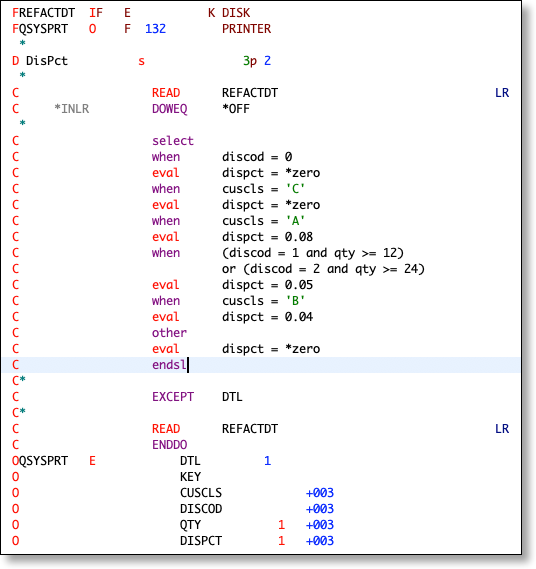Image resolution: width=536 pixels, height=569 pixels.
Task: Click the EXCEPT opcode
Action: pos(173,397)
